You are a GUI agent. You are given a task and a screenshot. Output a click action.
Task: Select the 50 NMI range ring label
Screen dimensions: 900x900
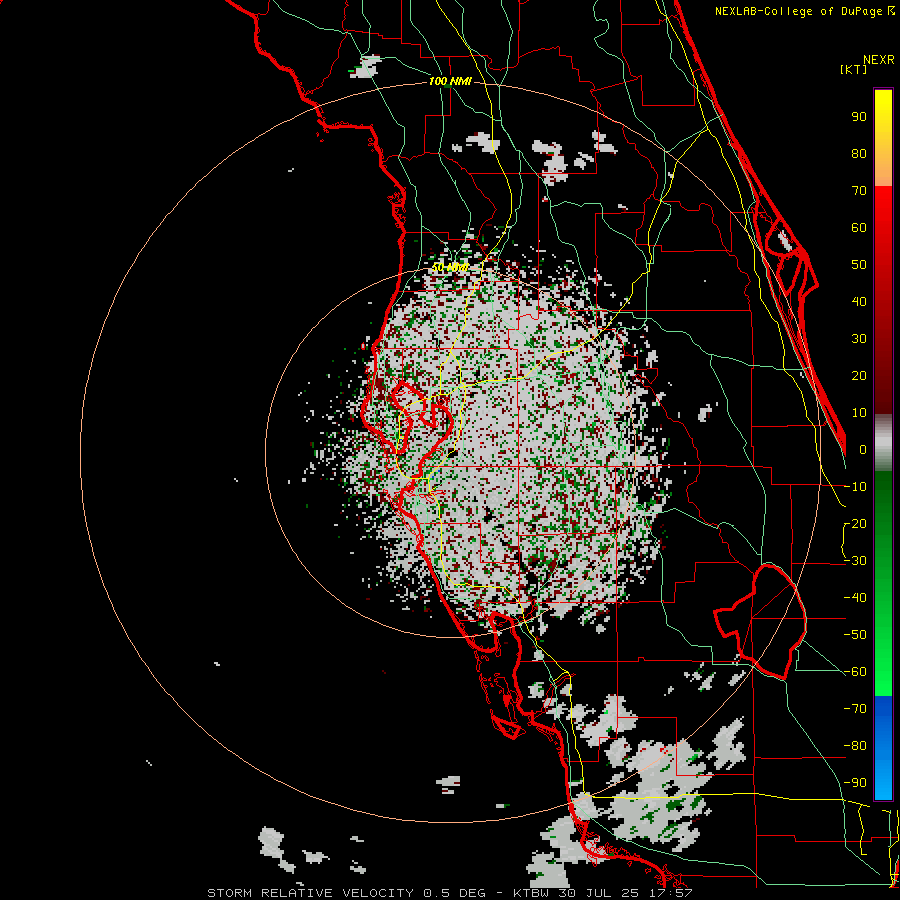tap(449, 267)
